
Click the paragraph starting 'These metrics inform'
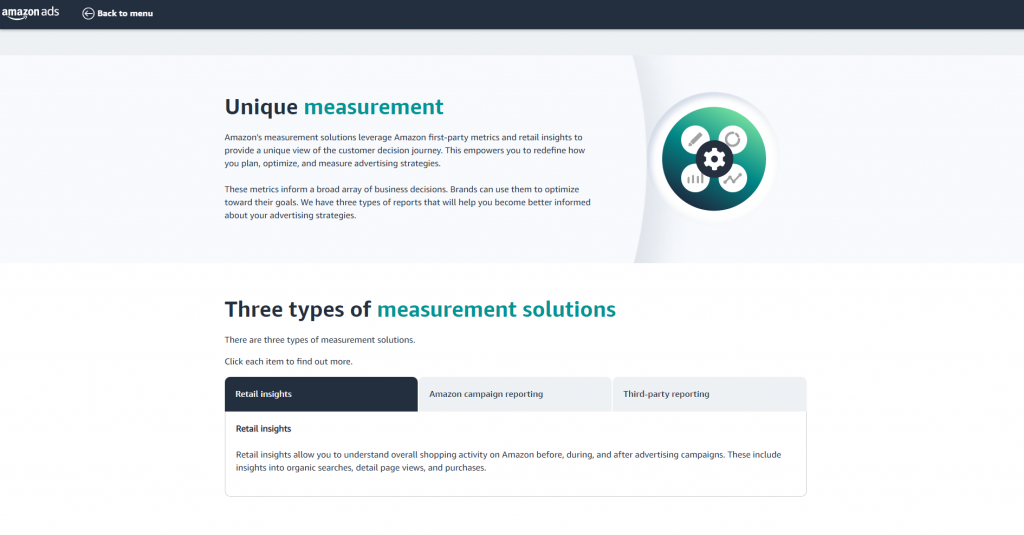[408, 202]
